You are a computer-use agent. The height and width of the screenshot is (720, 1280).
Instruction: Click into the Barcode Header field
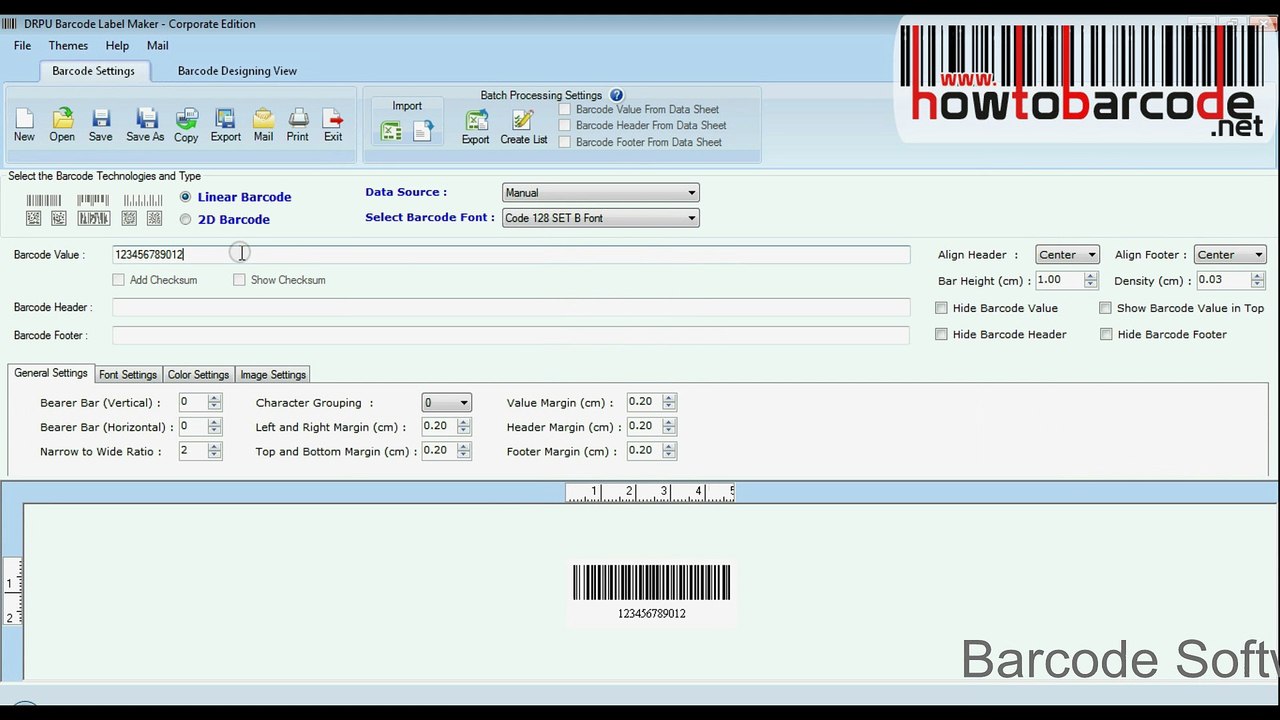(x=511, y=307)
